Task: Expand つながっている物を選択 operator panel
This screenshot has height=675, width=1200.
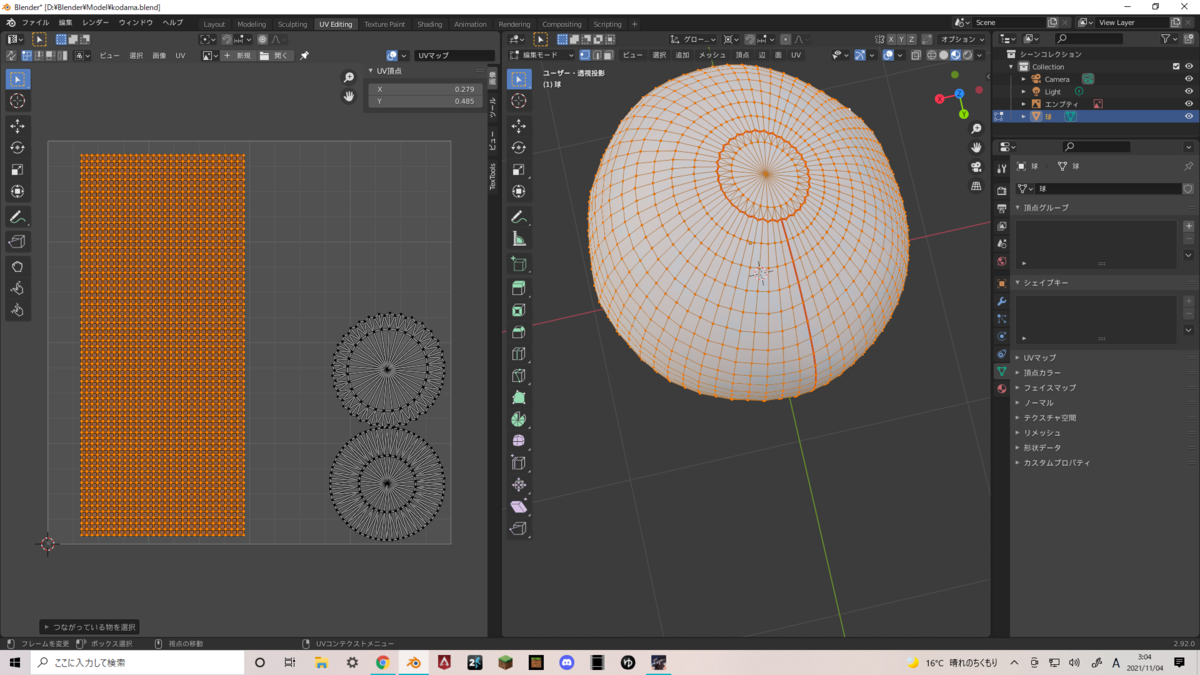Action: tap(90, 627)
